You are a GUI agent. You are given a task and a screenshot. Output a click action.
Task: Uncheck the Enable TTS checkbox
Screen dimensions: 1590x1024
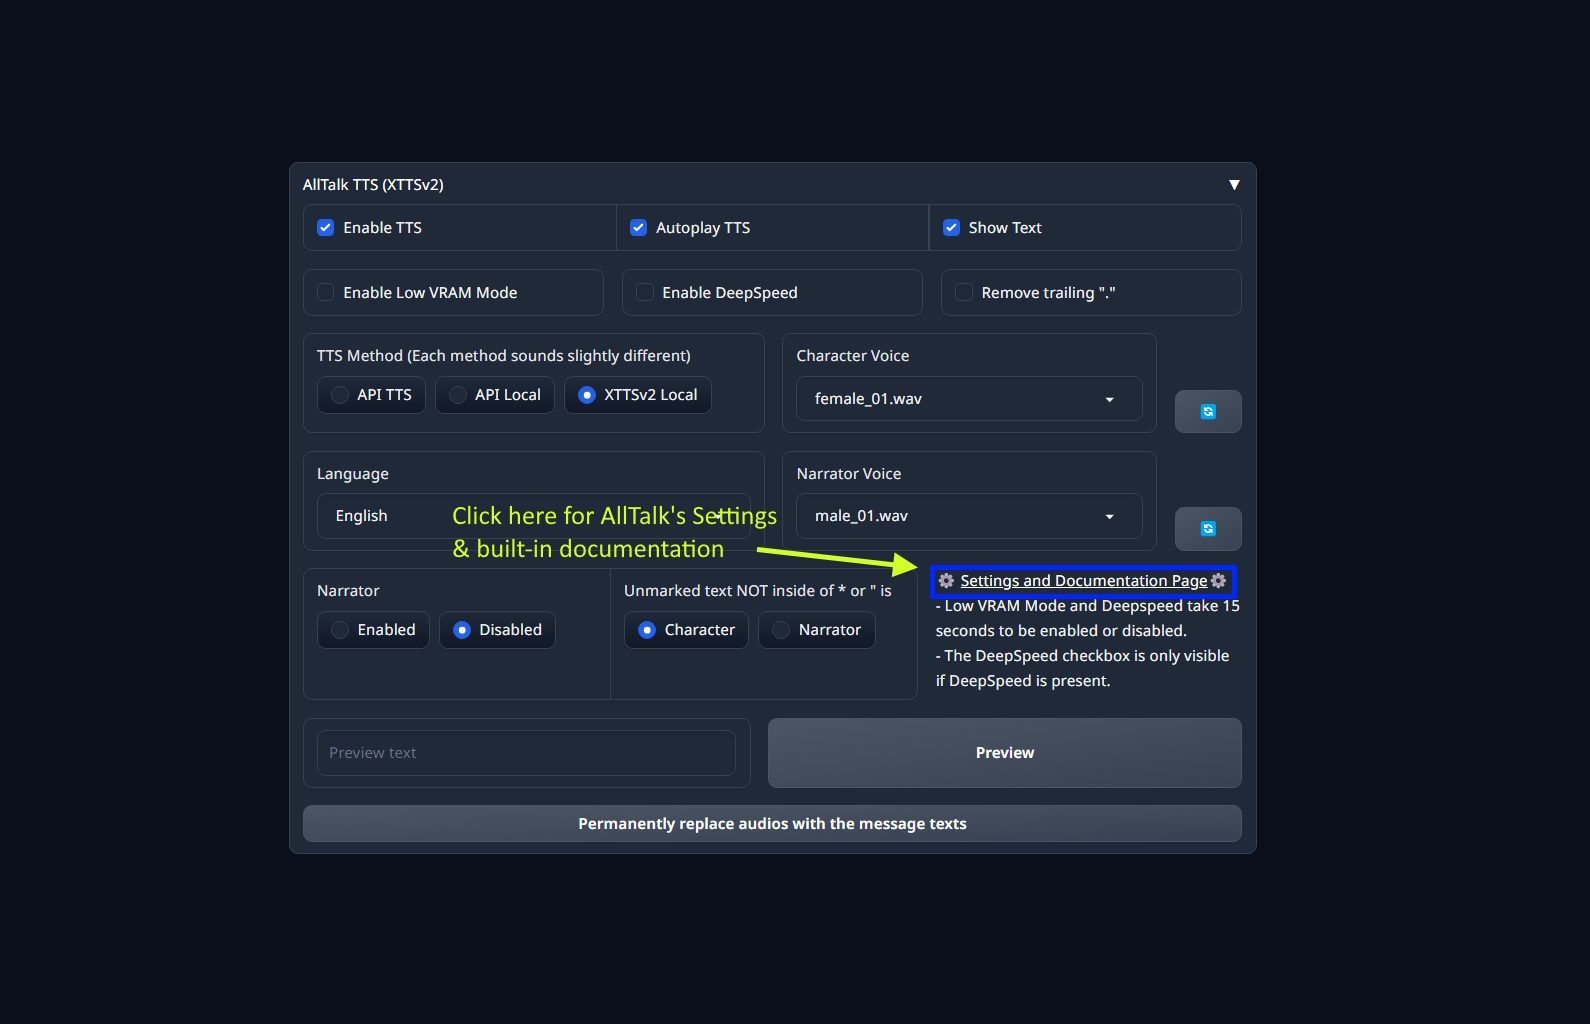[326, 228]
